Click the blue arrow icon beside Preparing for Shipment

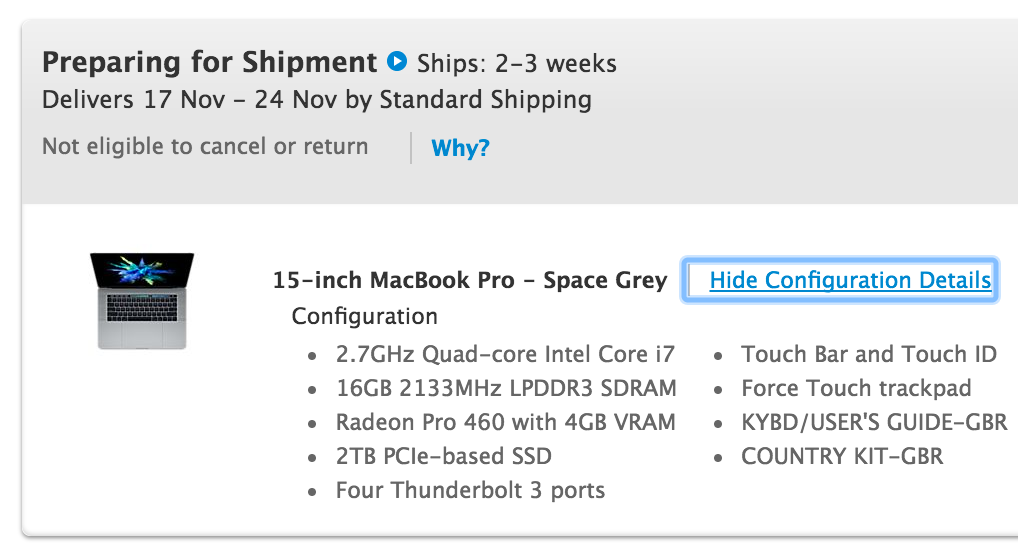pyautogui.click(x=397, y=62)
